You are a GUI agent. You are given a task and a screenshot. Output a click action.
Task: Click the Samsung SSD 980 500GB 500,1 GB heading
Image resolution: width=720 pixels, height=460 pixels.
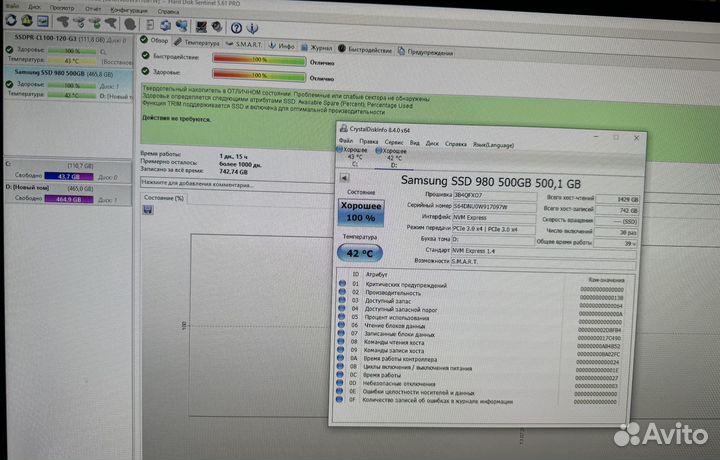tap(490, 182)
